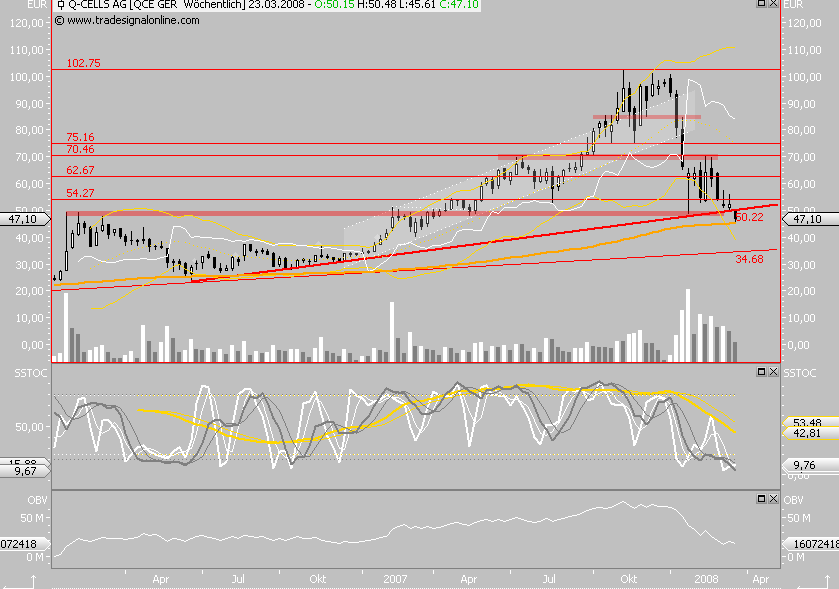Close the Q-CELLS price chart panel
839x589 pixels.
[773, 3]
